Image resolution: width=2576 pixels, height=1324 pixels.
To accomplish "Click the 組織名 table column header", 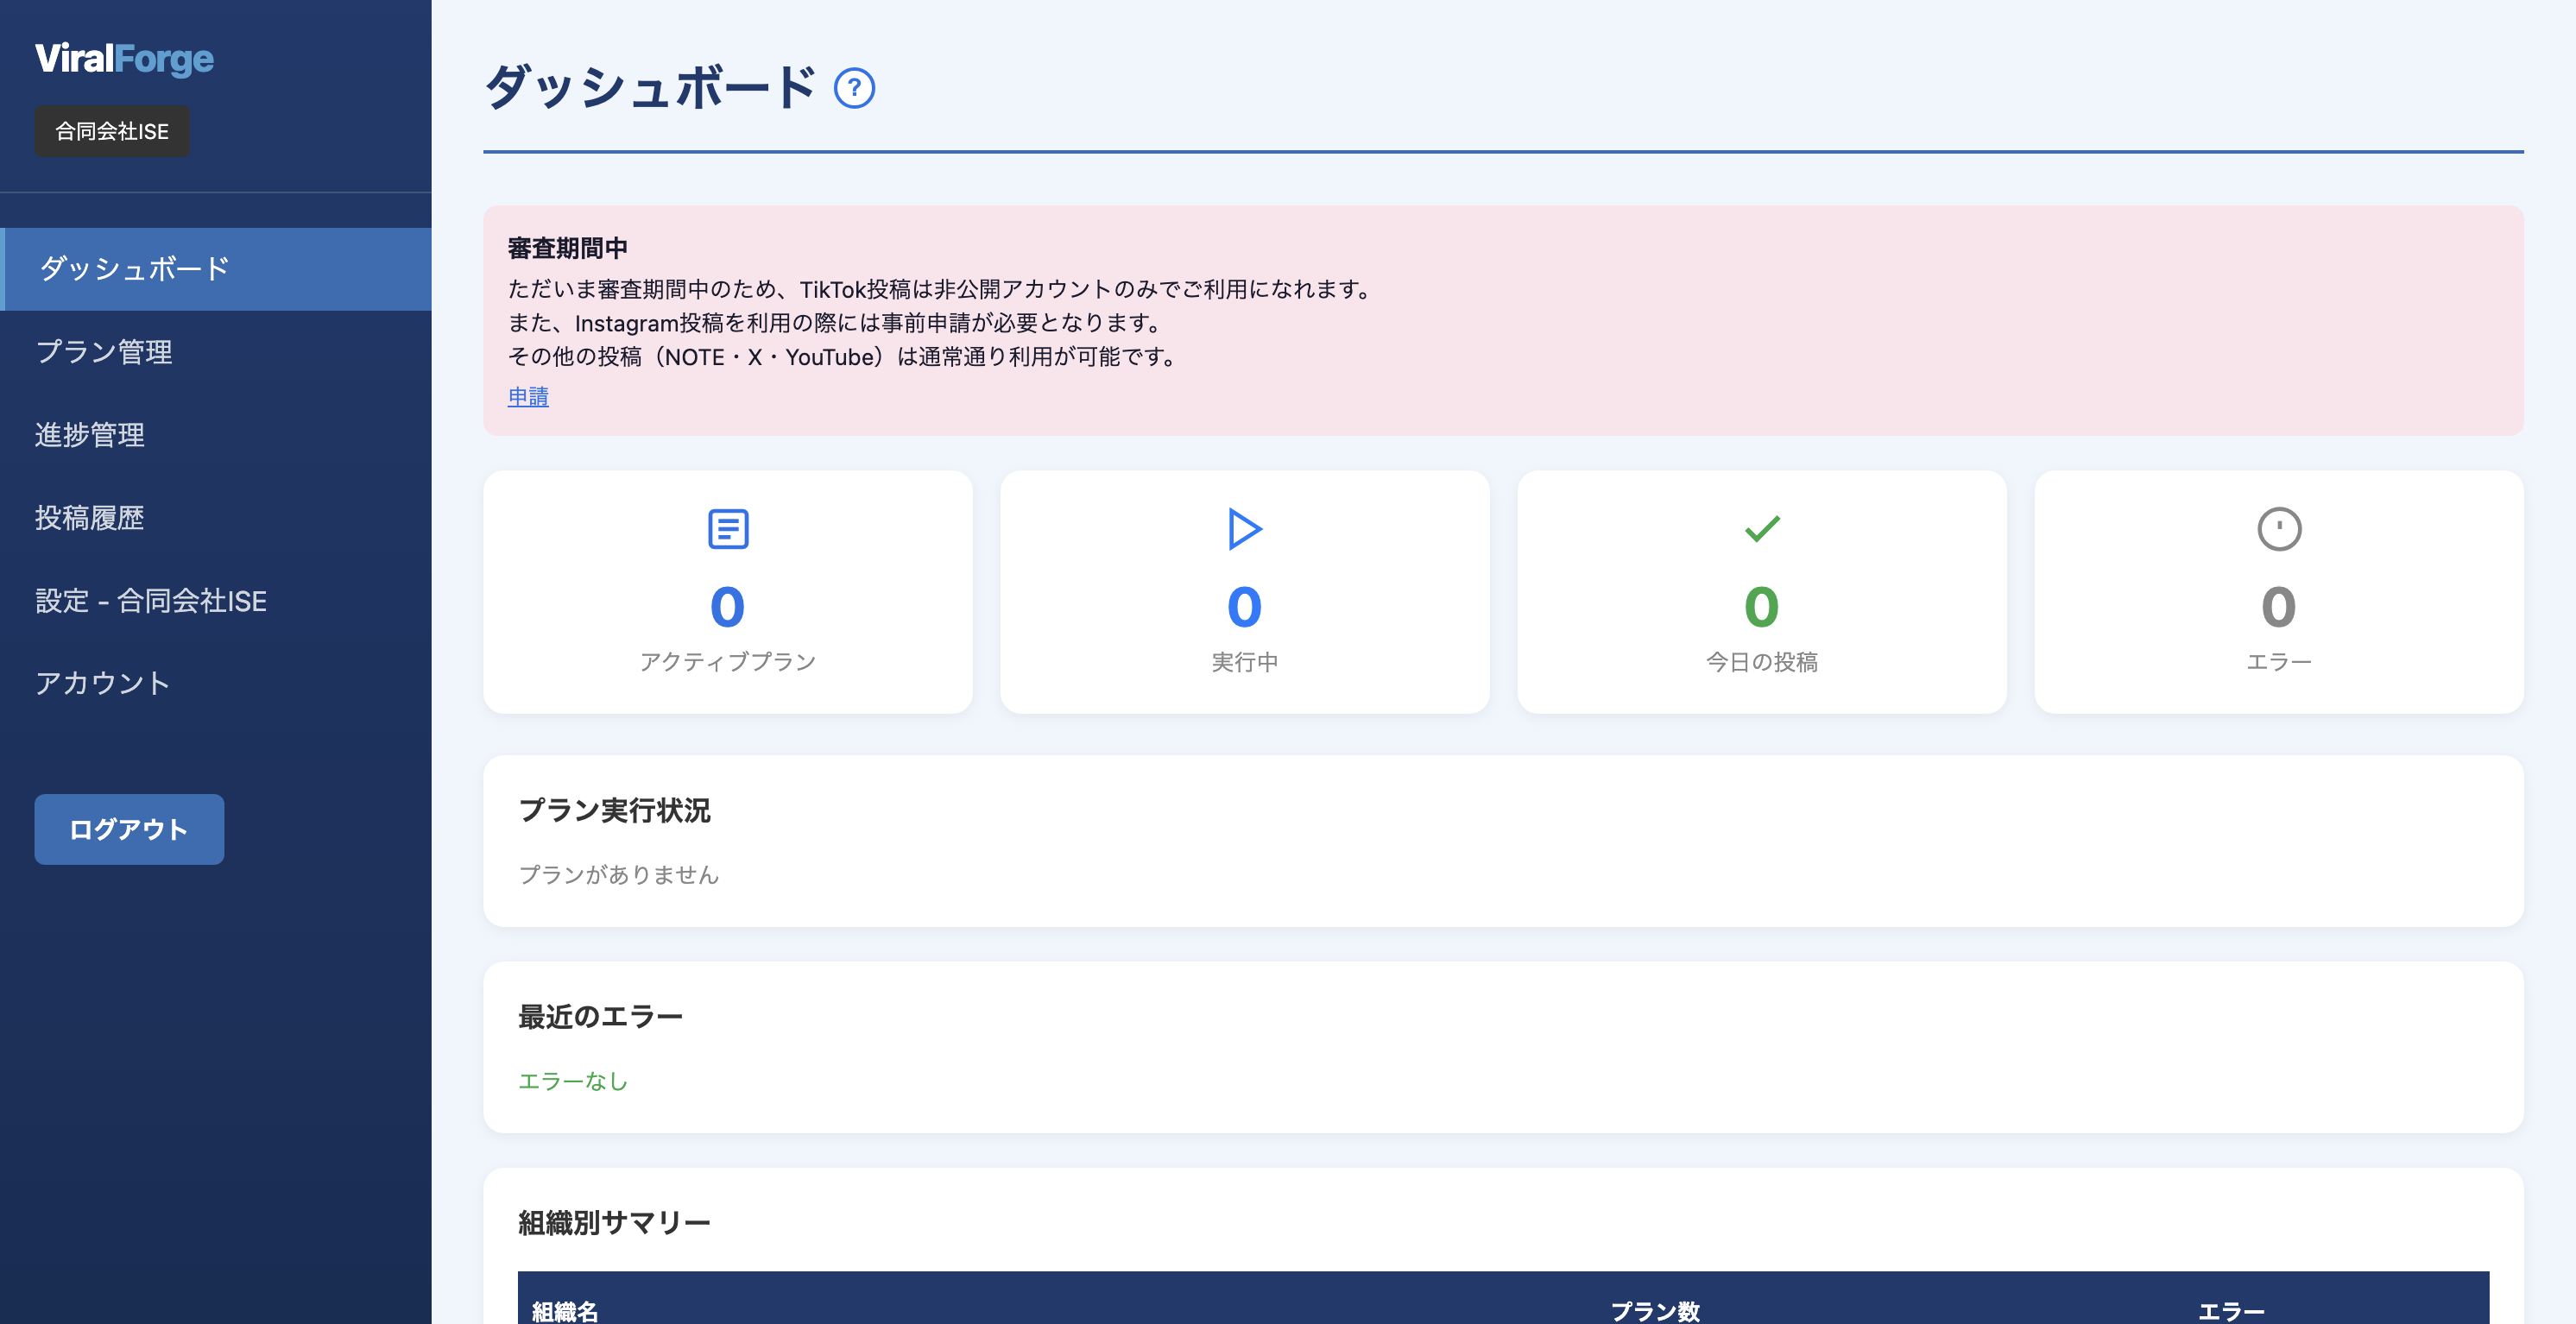I will coord(563,1312).
